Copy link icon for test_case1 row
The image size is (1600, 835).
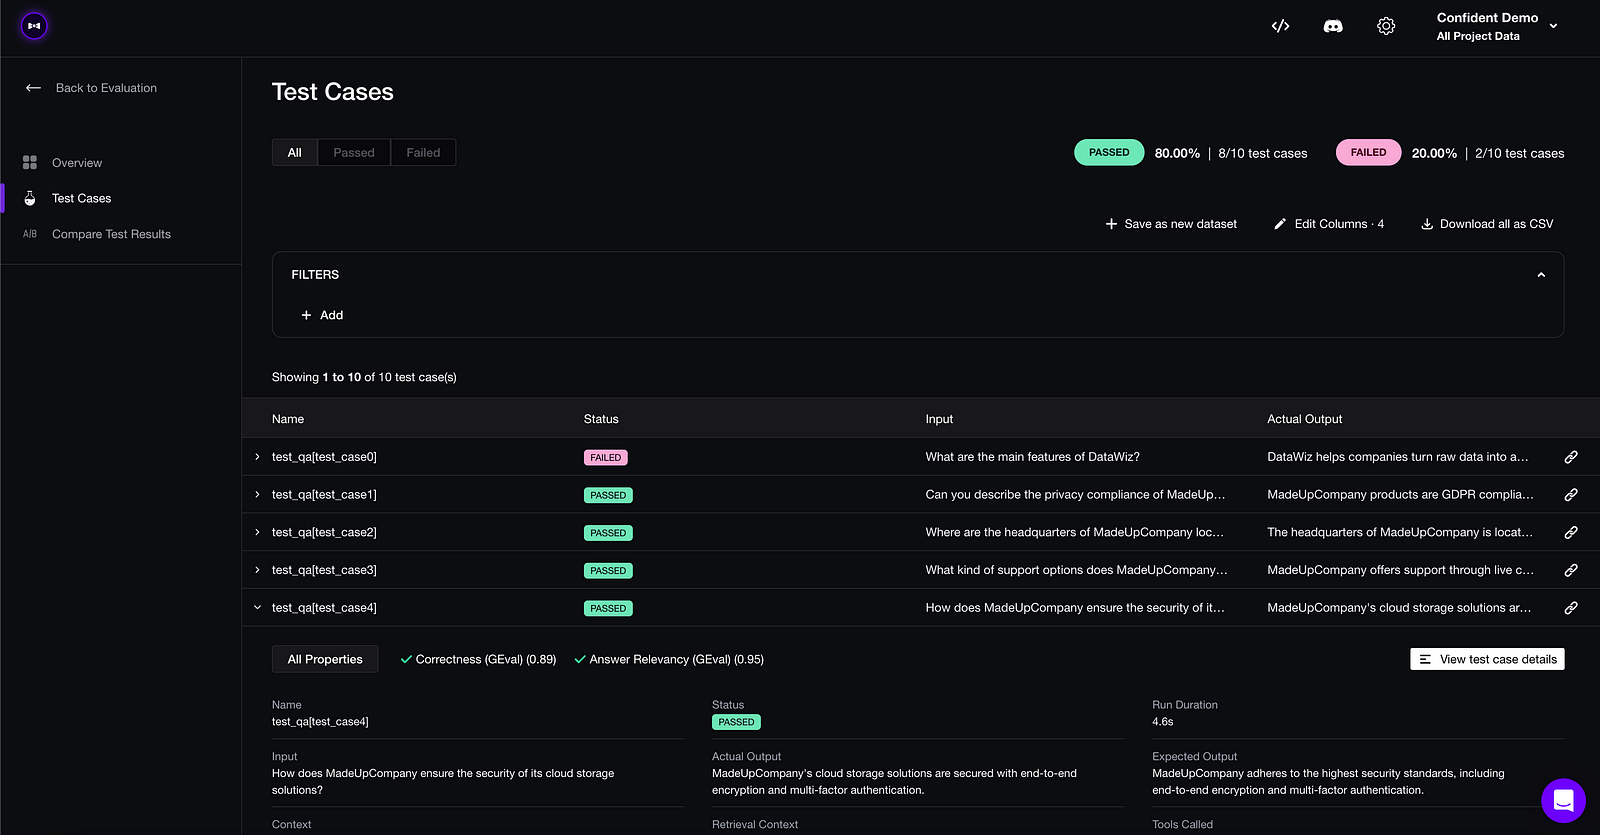point(1571,495)
